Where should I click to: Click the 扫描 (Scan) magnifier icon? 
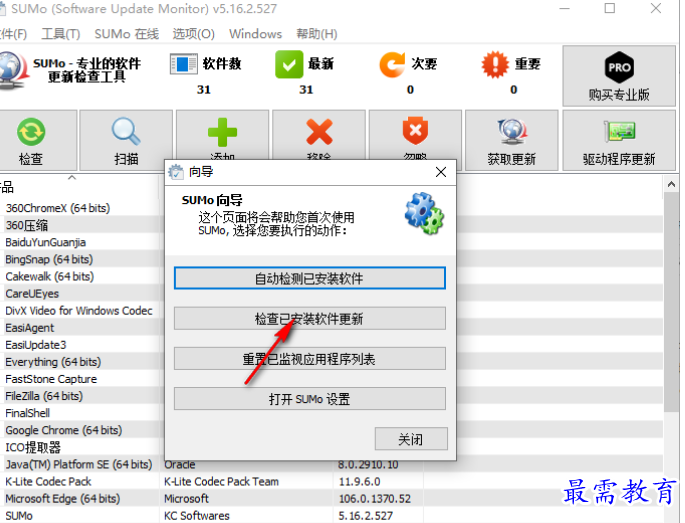tap(126, 131)
